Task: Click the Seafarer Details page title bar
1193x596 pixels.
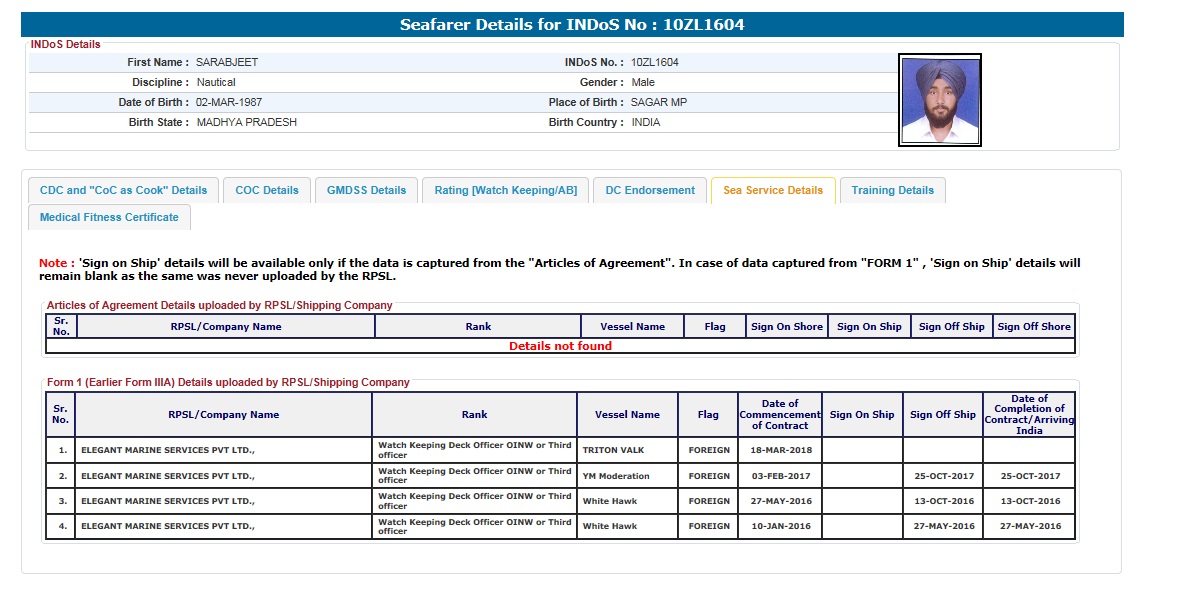Action: [572, 25]
